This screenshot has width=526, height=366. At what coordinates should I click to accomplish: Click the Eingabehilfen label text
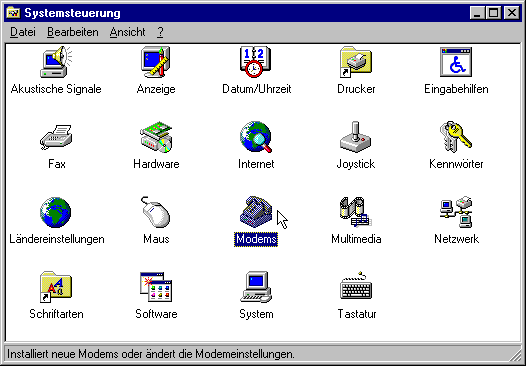[x=456, y=89]
